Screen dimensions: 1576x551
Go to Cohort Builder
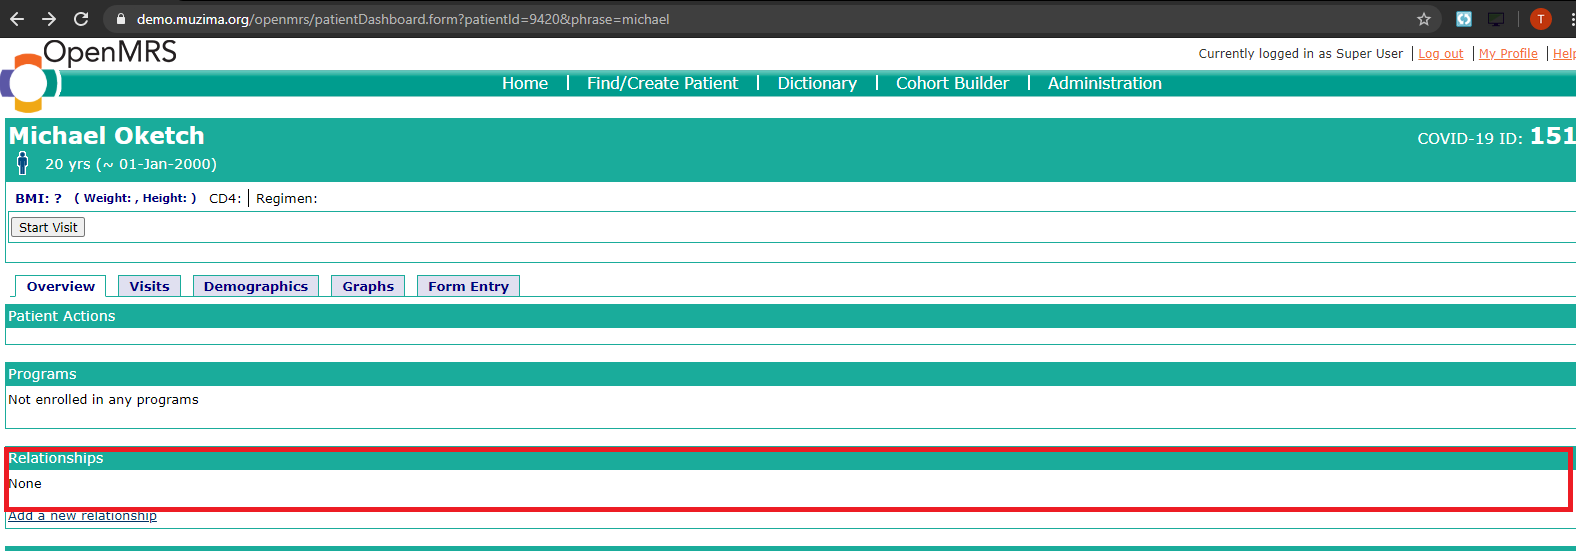[952, 84]
